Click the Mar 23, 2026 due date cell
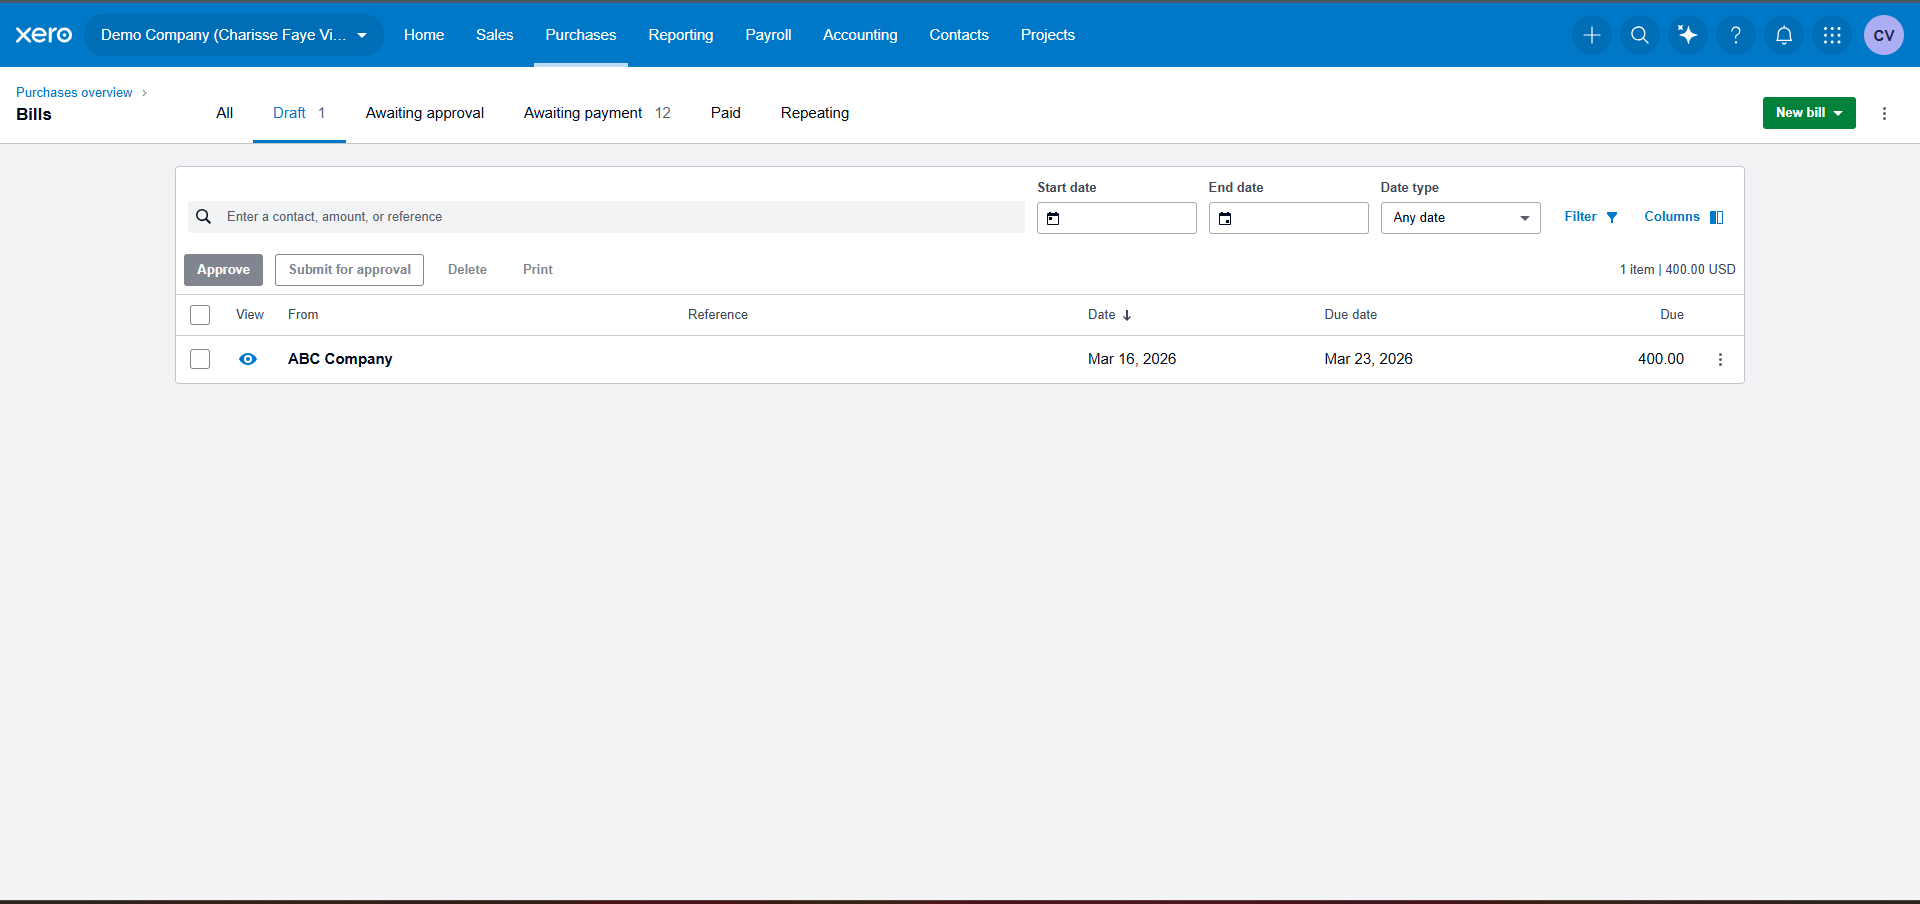This screenshot has height=904, width=1920. pyautogui.click(x=1369, y=359)
